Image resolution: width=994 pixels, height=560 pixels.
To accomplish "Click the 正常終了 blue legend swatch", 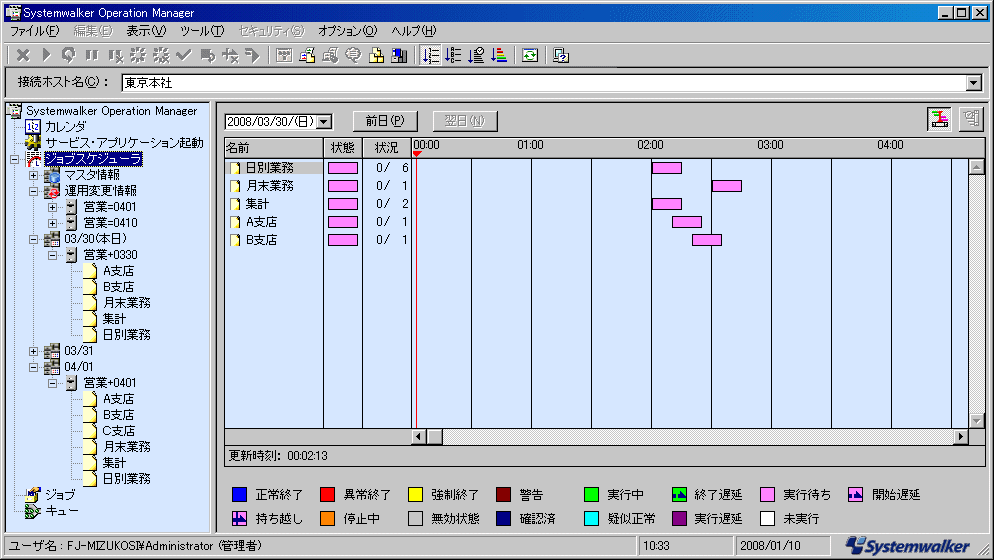I will [239, 495].
